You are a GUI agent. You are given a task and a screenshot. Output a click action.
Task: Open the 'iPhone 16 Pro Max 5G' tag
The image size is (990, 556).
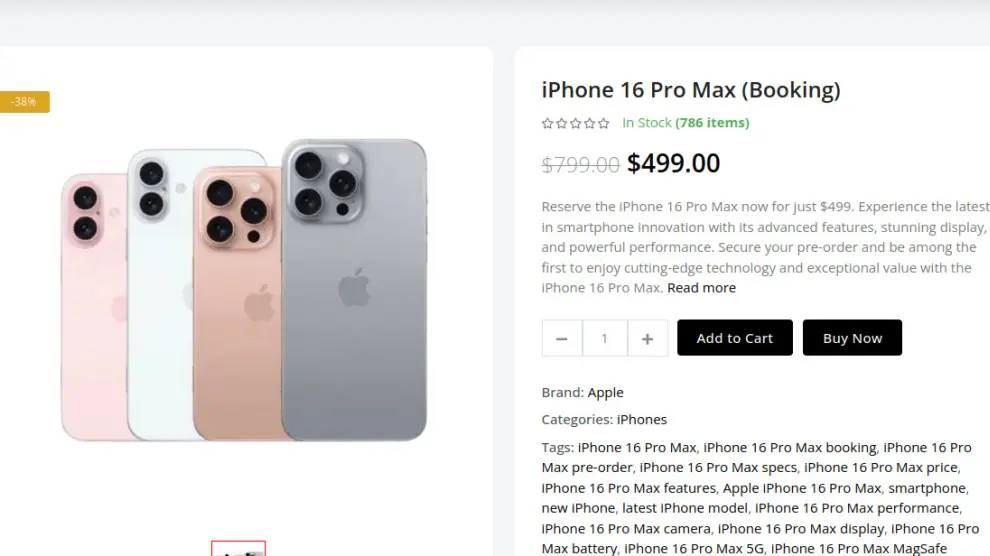pos(693,549)
